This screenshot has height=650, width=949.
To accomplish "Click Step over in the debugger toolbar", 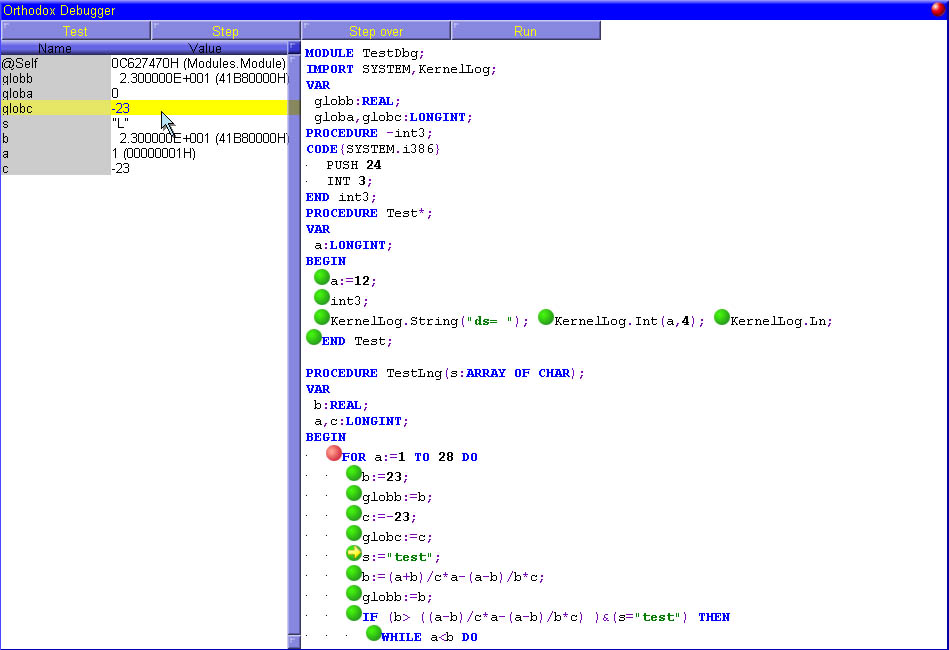I will coord(375,31).
